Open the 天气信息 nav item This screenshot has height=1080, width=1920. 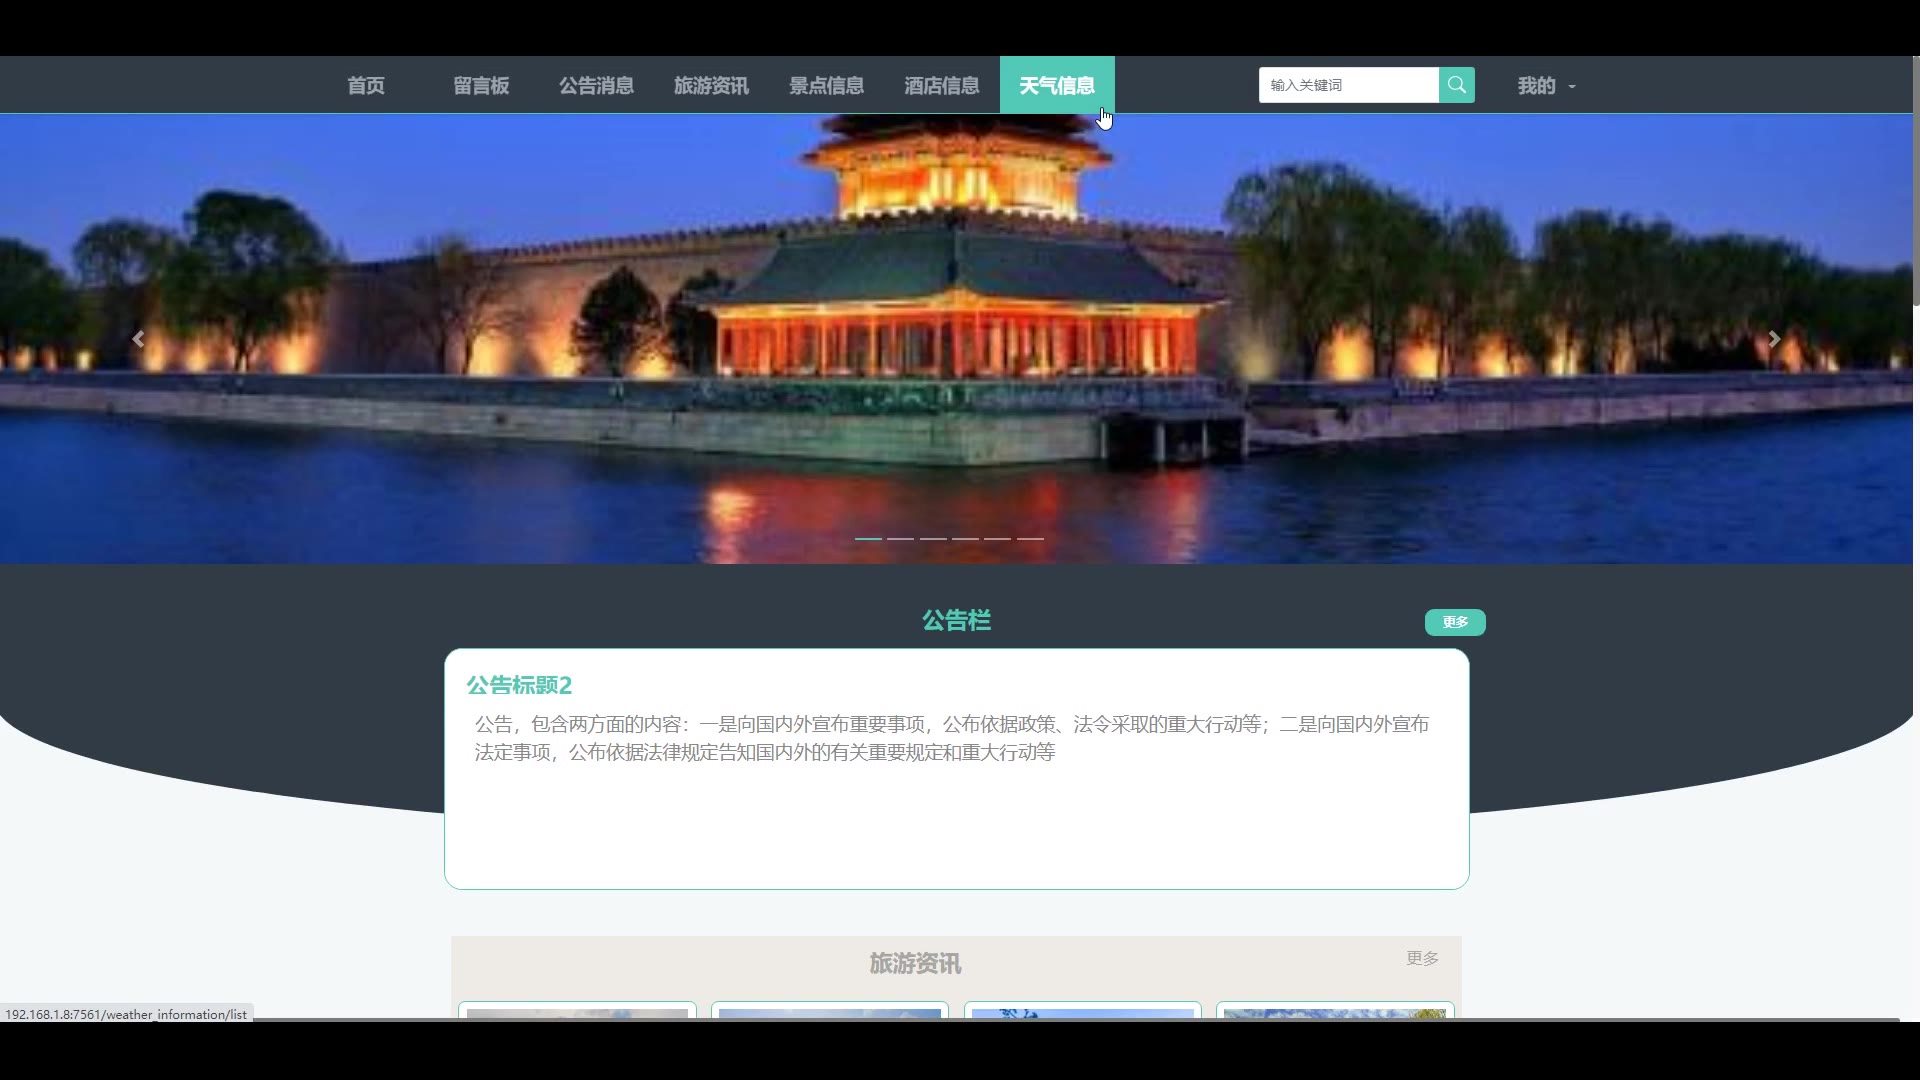pyautogui.click(x=1057, y=85)
